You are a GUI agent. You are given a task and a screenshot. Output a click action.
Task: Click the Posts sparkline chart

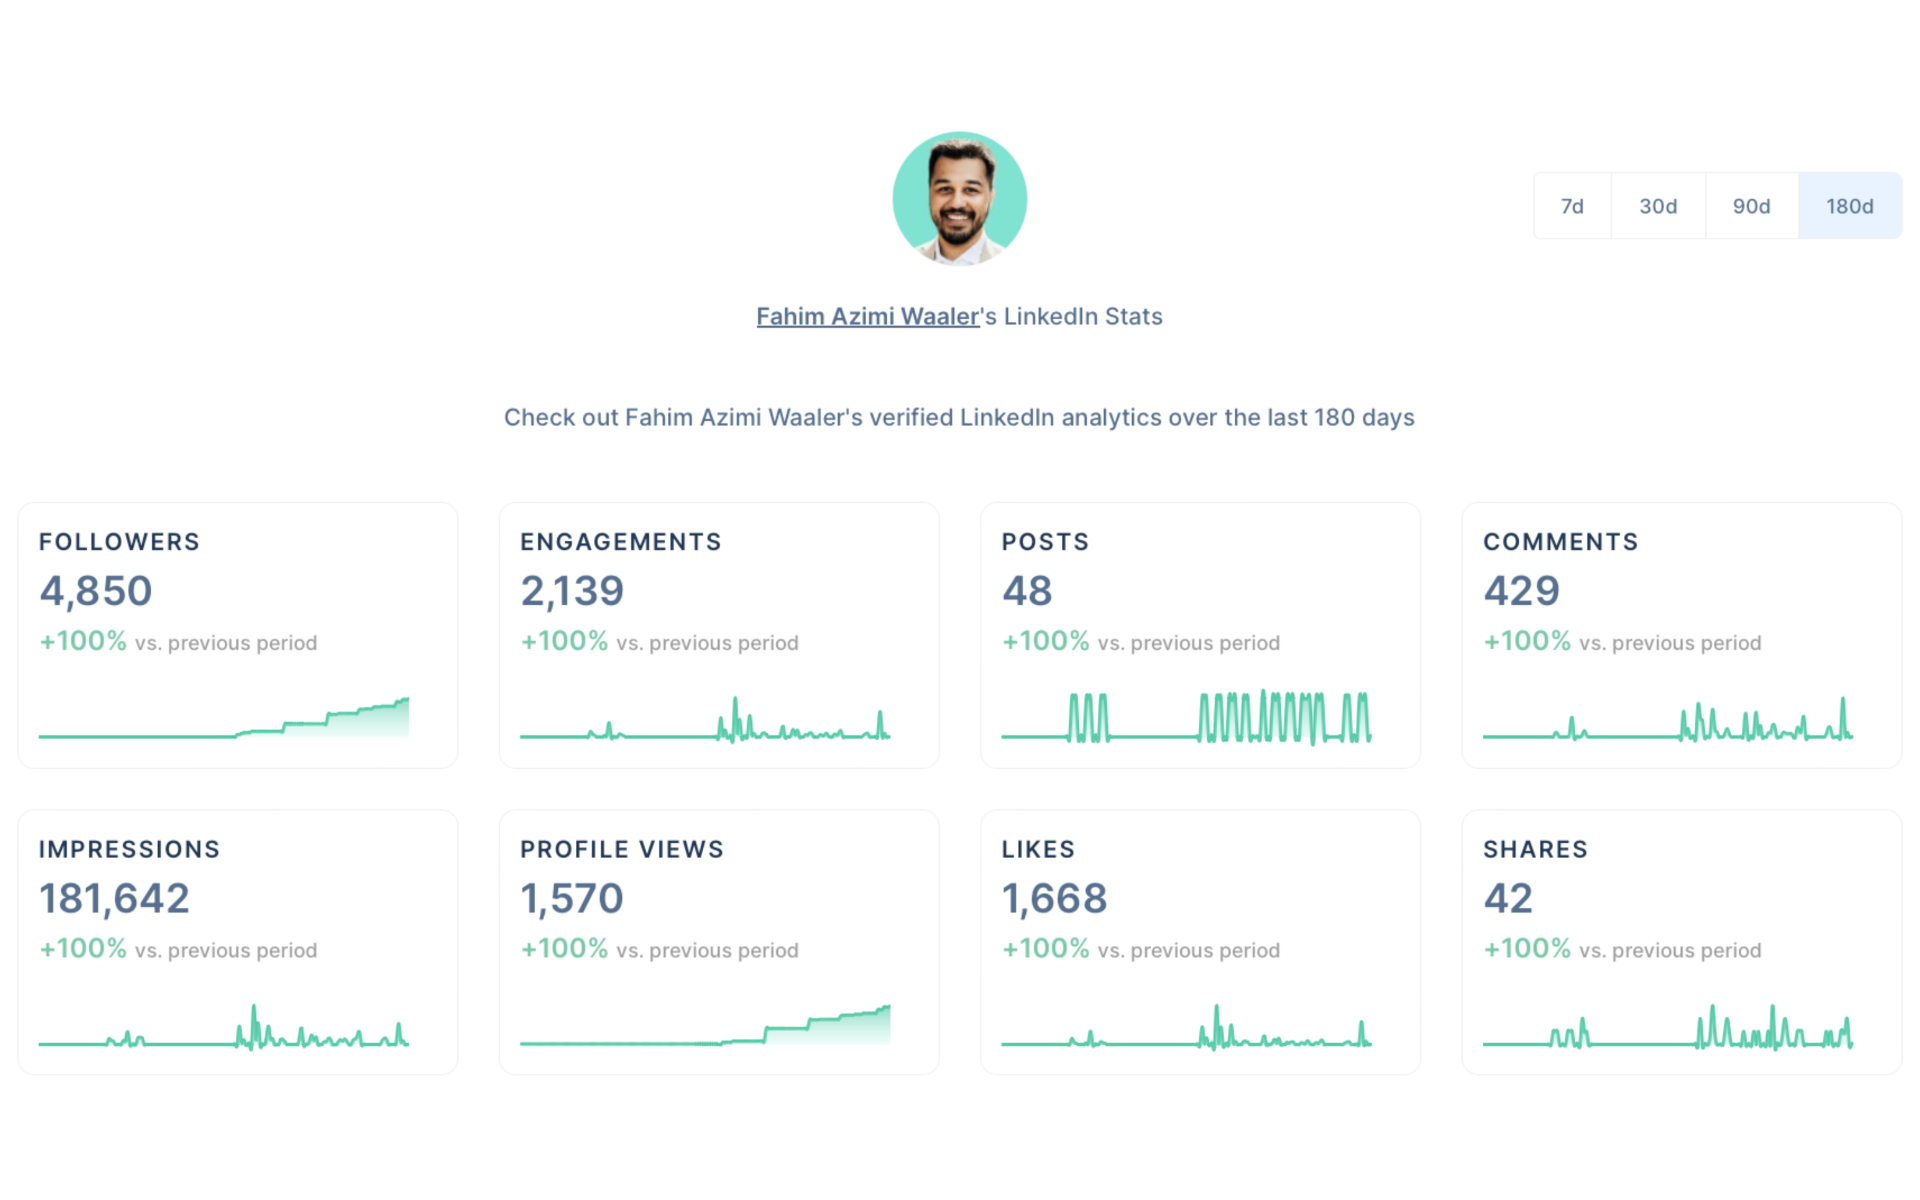pos(1186,717)
